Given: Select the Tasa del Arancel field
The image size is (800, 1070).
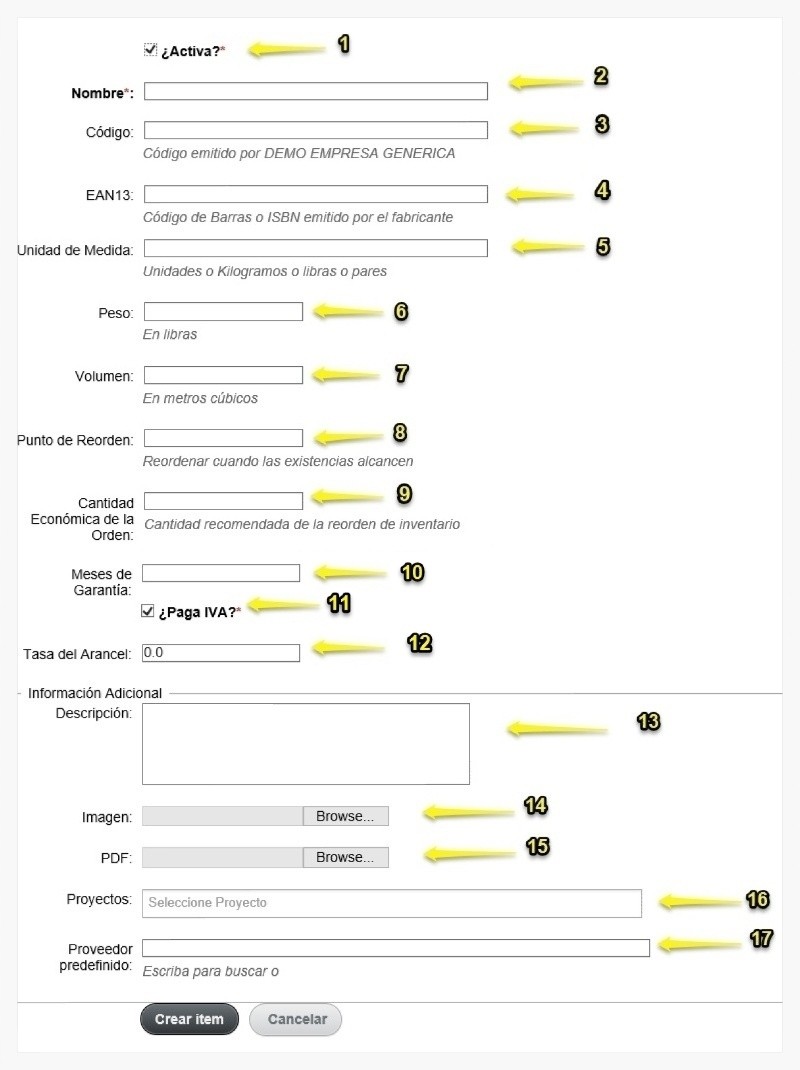Looking at the screenshot, I should point(220,653).
